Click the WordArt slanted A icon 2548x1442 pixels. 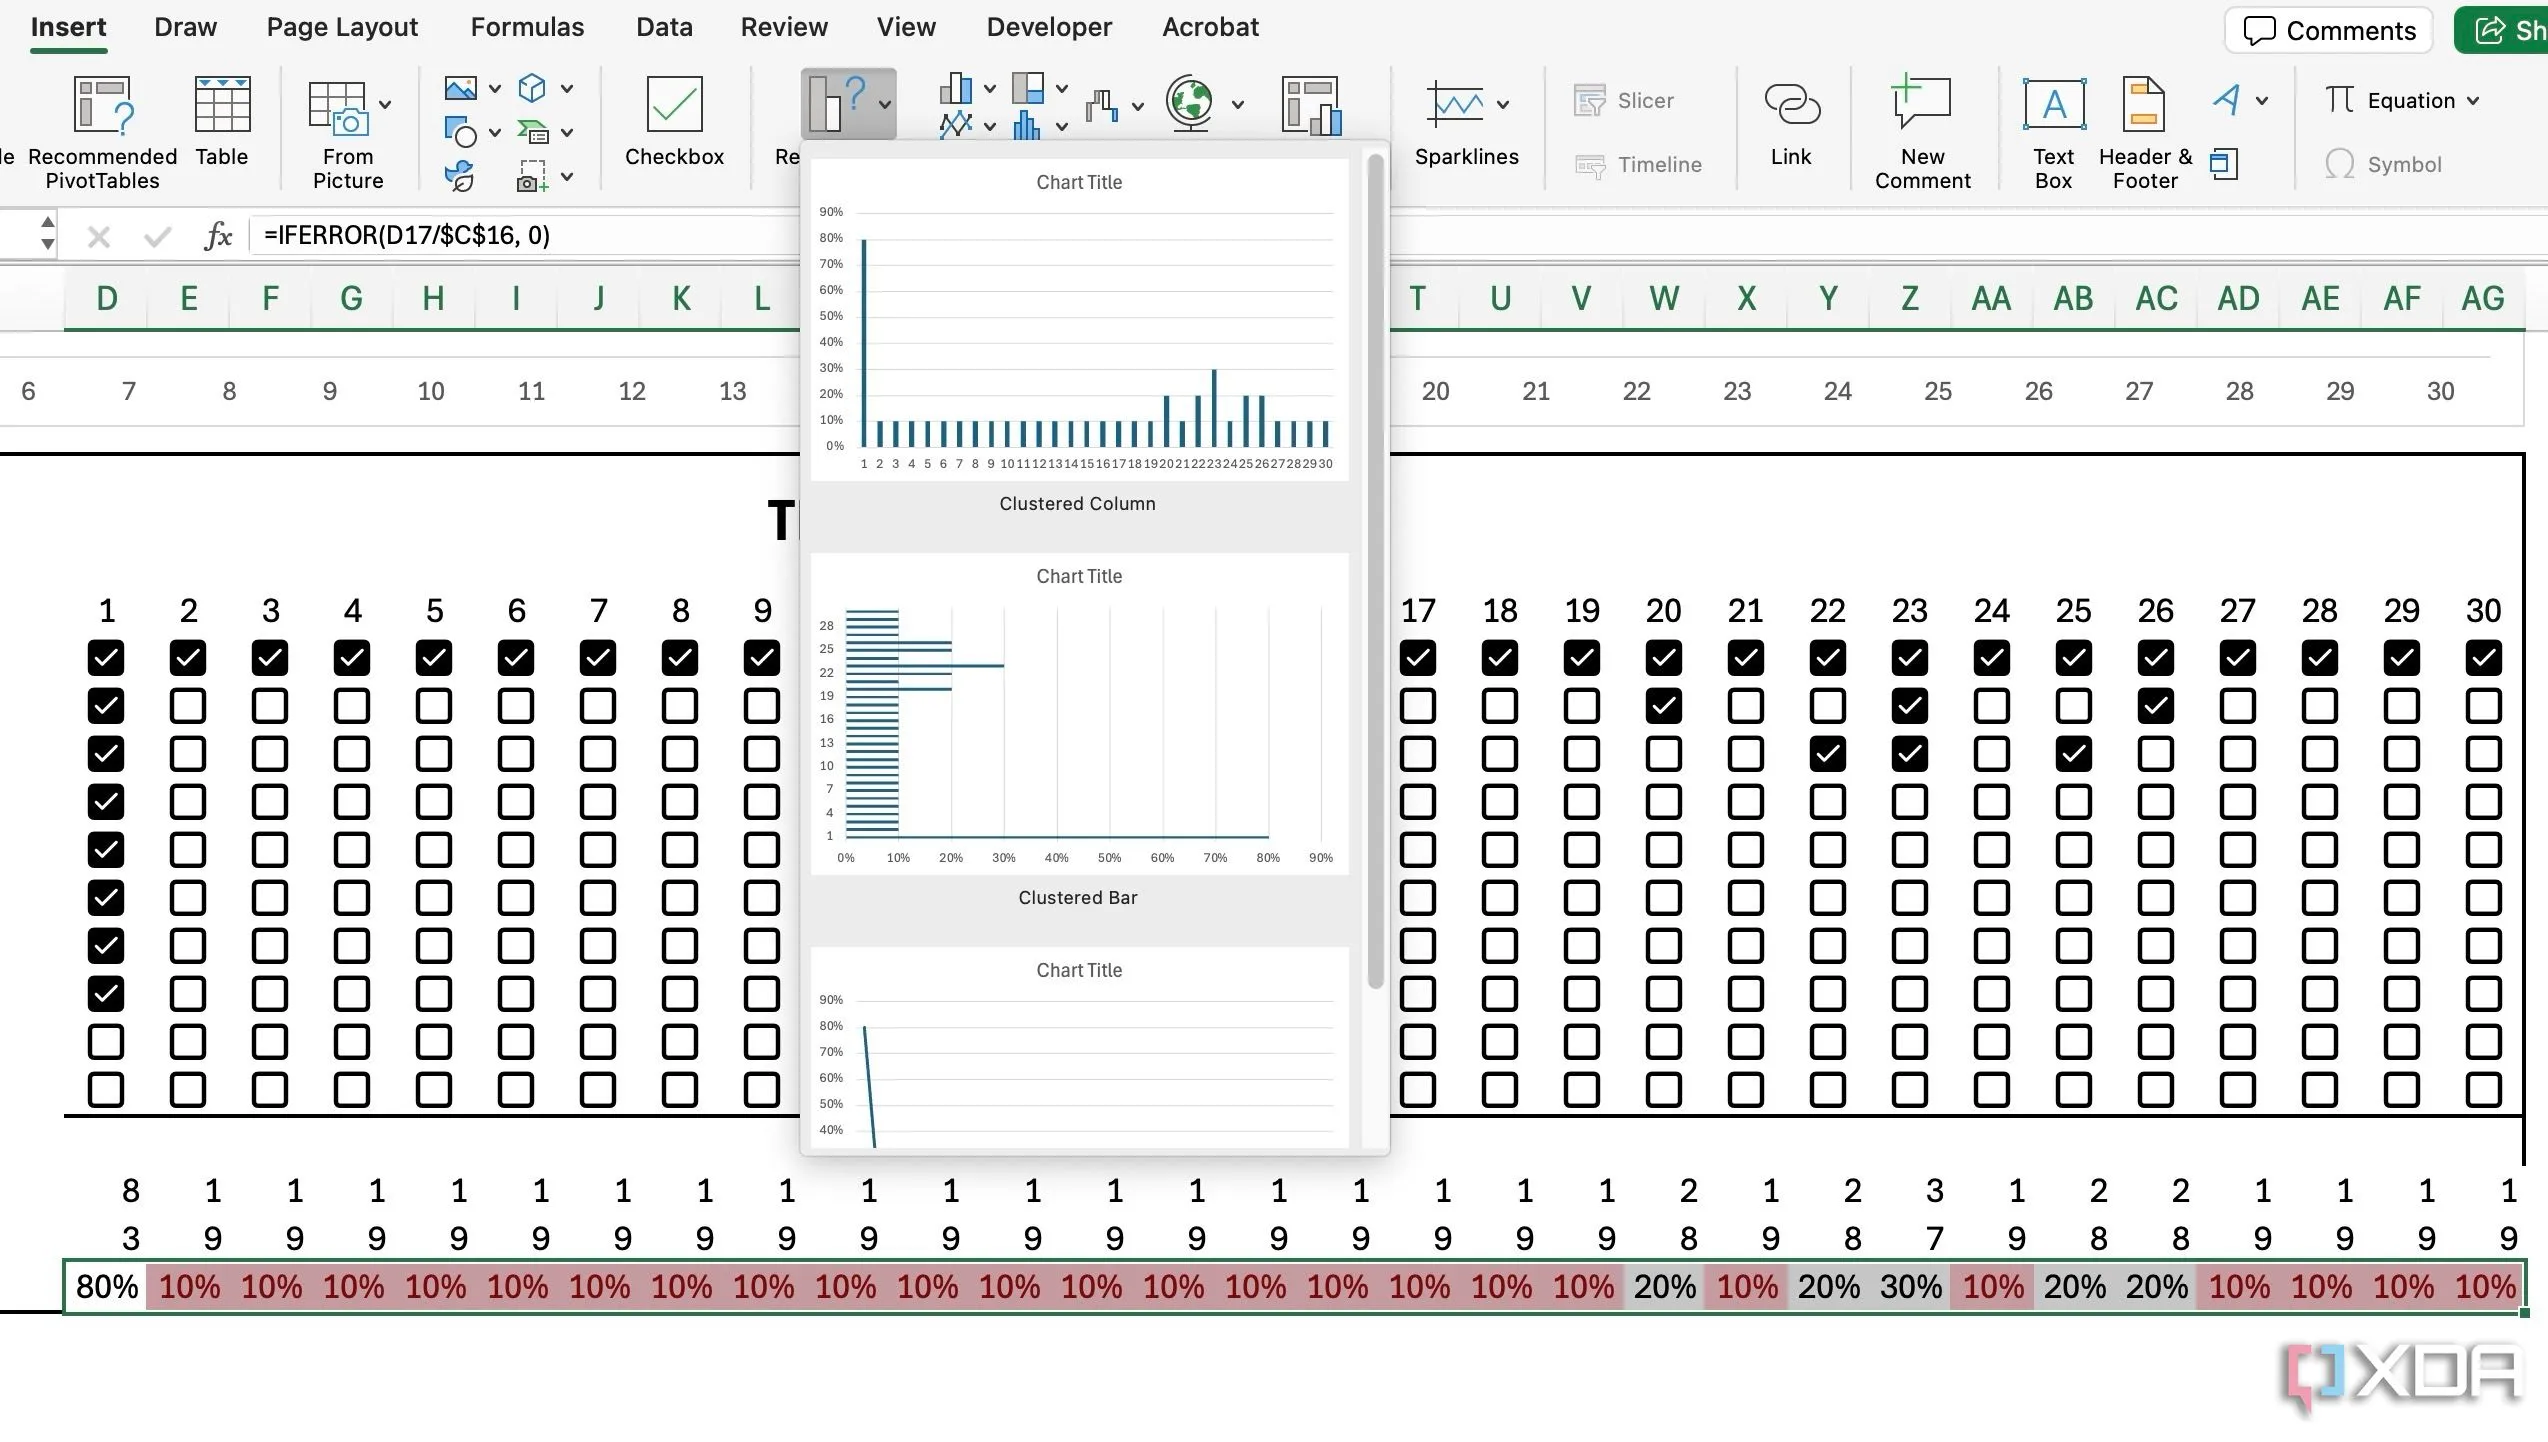click(2227, 99)
